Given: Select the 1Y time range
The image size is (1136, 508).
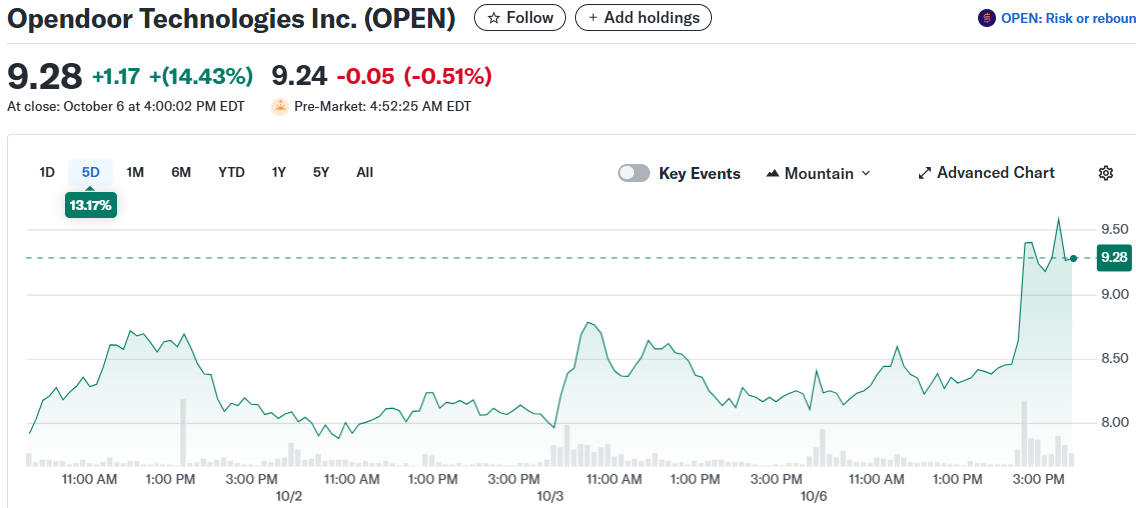Looking at the screenshot, I should pyautogui.click(x=279, y=172).
